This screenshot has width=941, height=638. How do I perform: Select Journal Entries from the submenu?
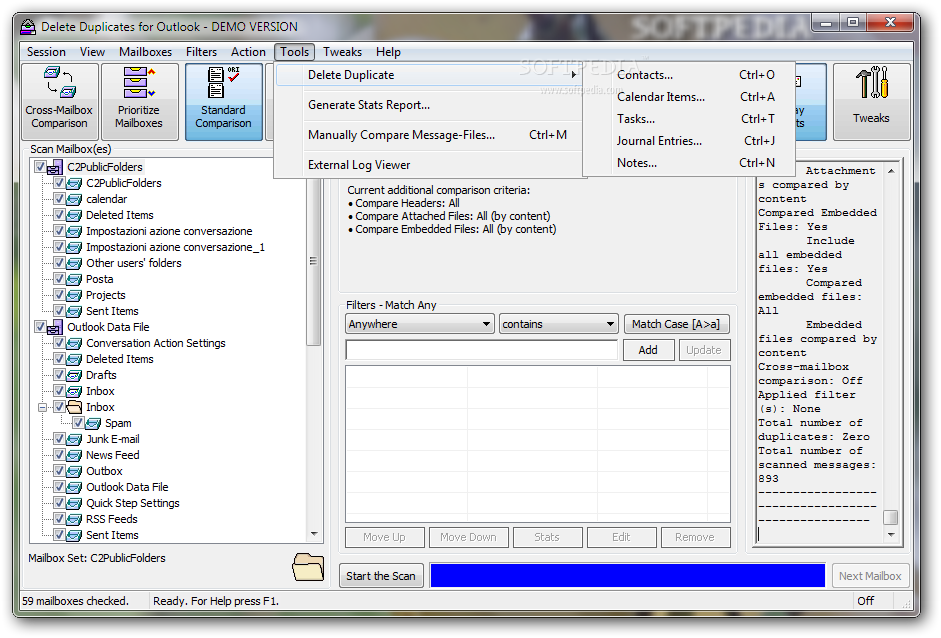(689, 141)
